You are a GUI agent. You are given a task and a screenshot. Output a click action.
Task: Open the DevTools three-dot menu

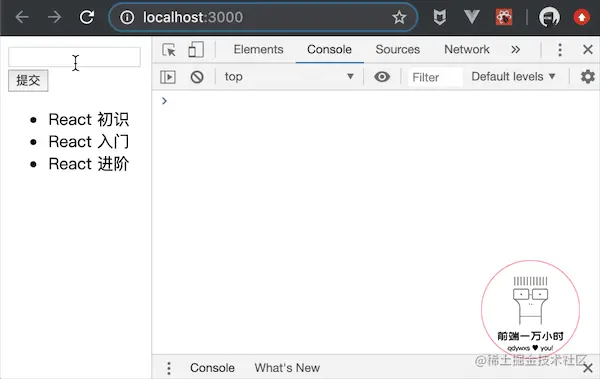[560, 50]
